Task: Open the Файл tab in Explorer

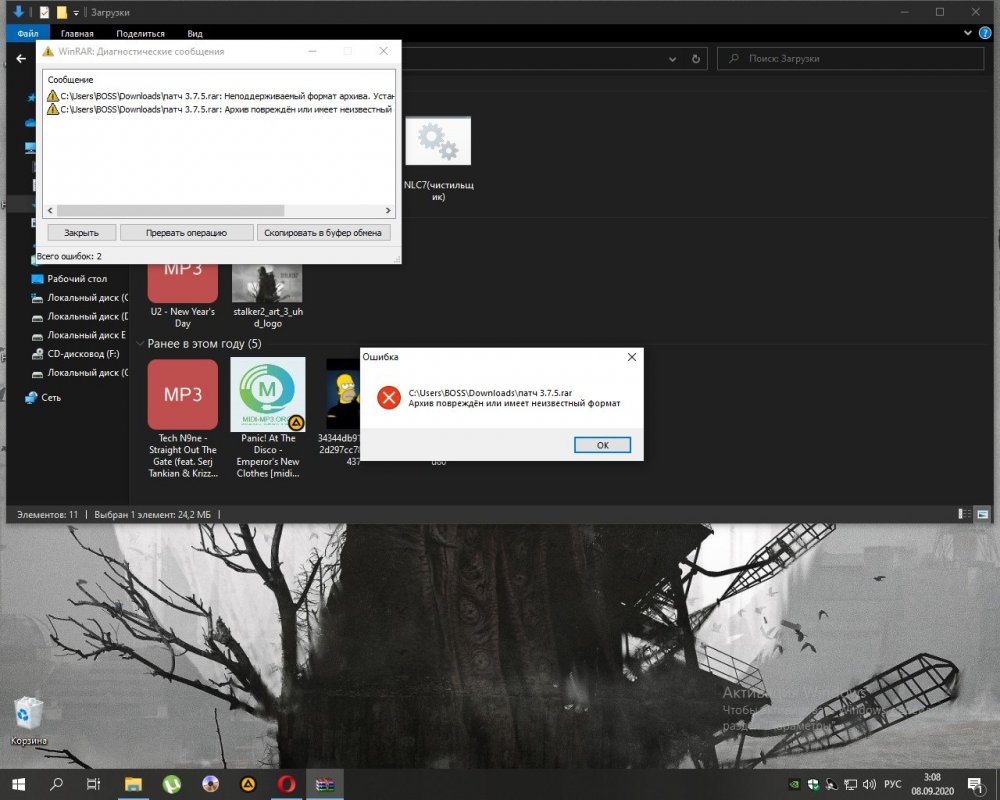Action: [x=28, y=33]
